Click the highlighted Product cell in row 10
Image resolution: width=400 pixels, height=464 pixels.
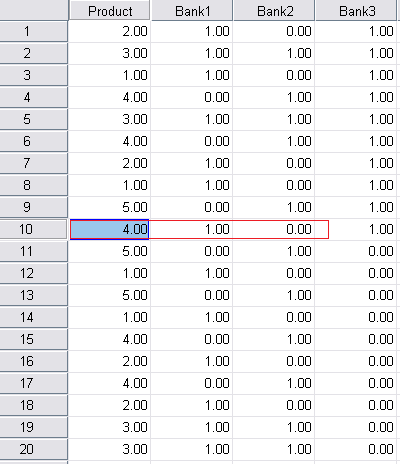109,229
